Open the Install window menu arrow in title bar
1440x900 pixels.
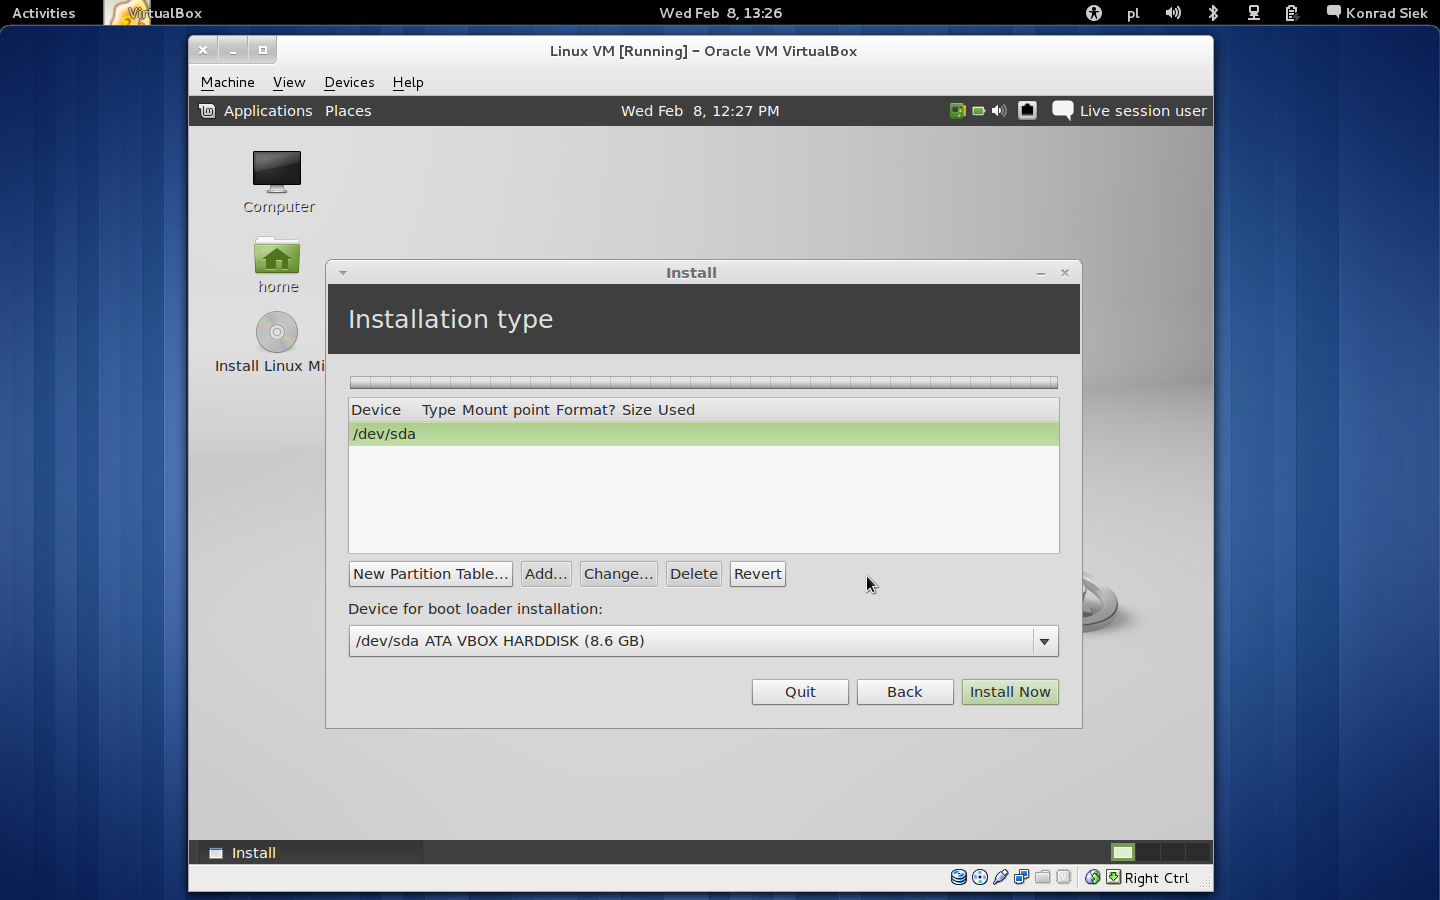click(x=343, y=273)
